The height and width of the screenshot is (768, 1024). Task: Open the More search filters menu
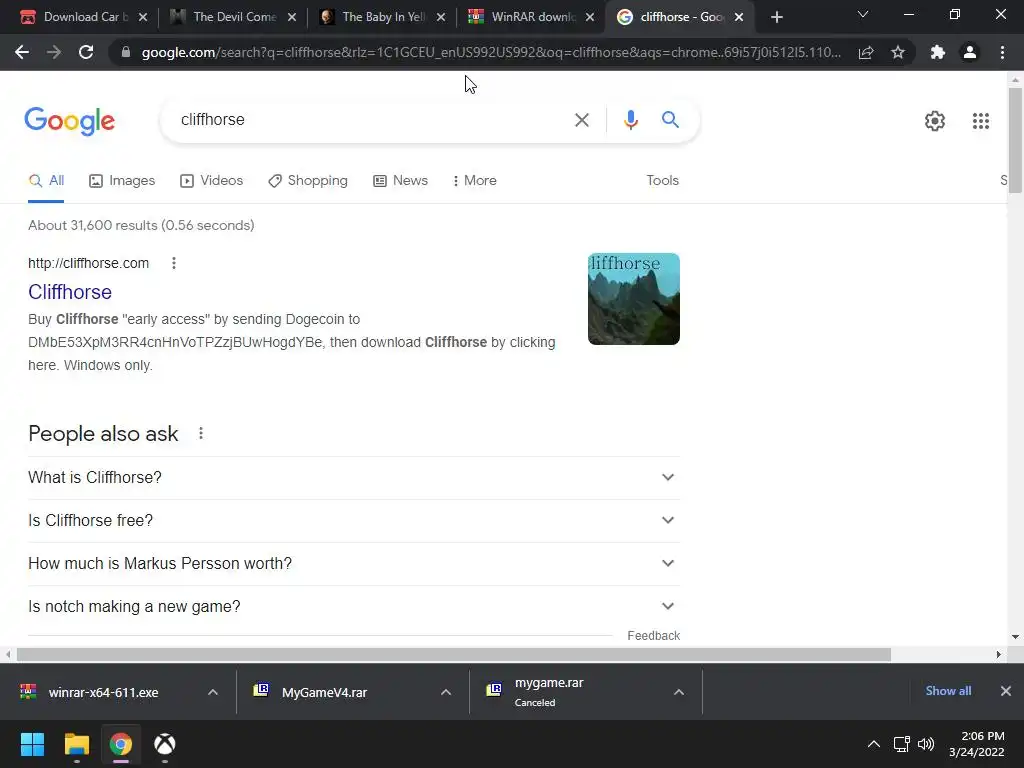[475, 181]
